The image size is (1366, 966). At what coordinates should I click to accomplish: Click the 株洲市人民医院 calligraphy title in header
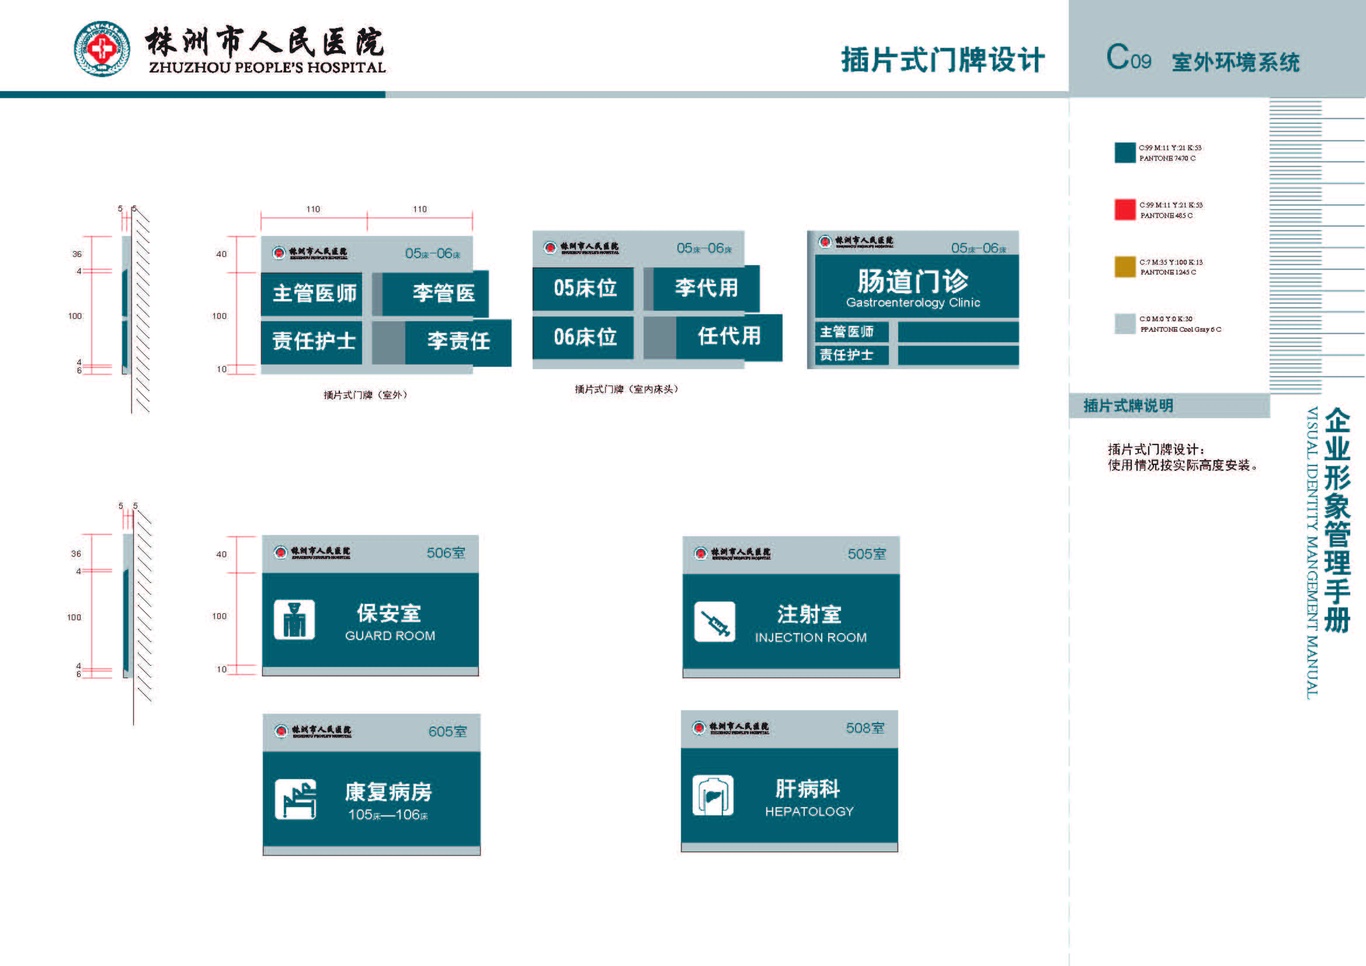265,42
